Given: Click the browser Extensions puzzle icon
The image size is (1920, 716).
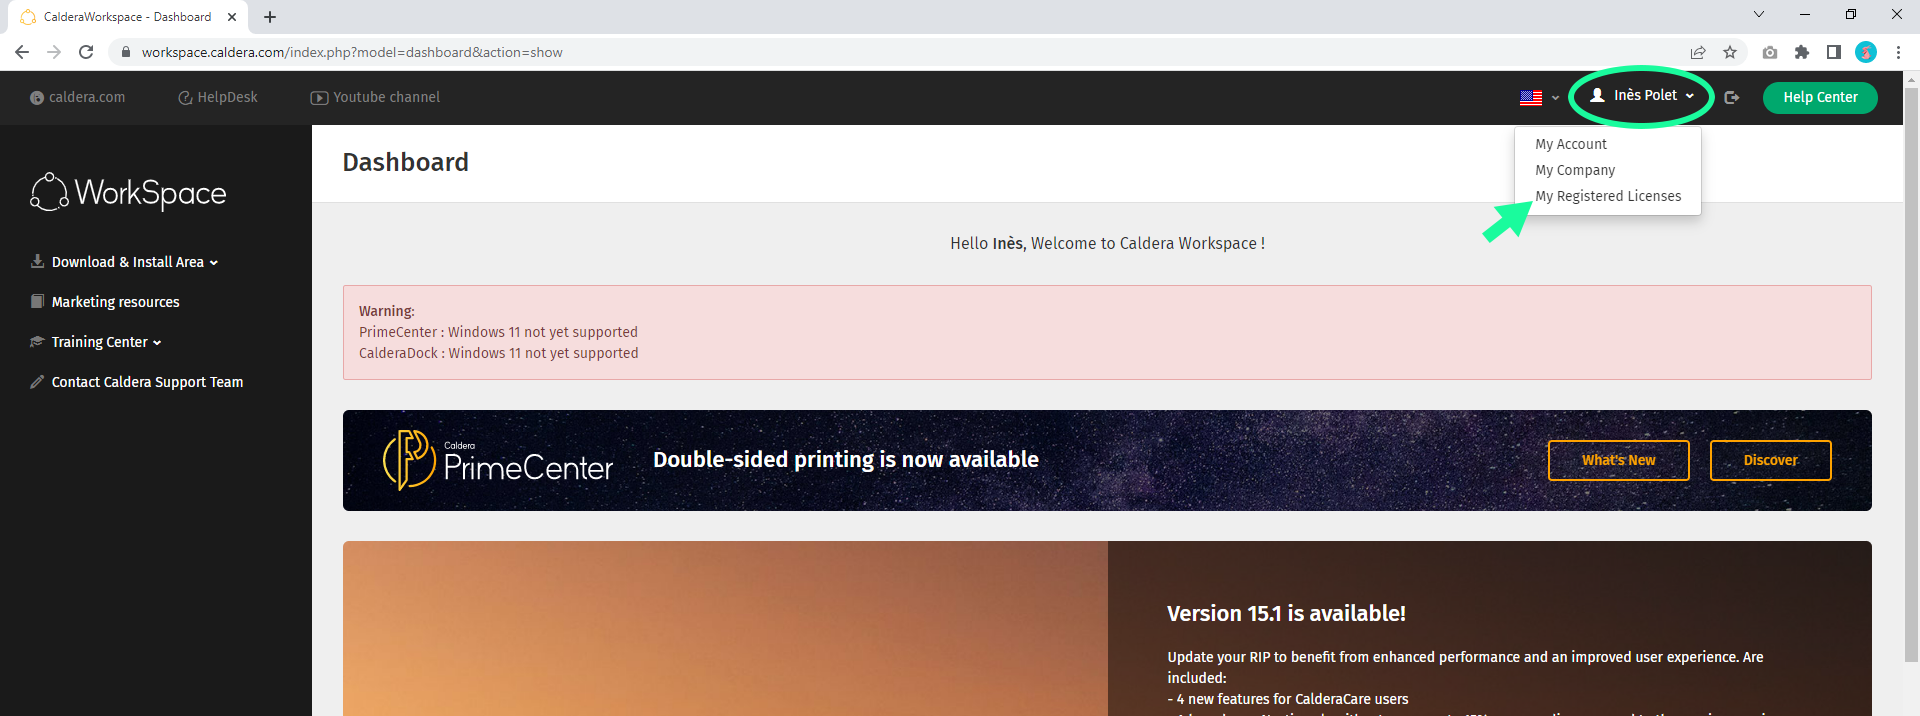Looking at the screenshot, I should point(1802,52).
